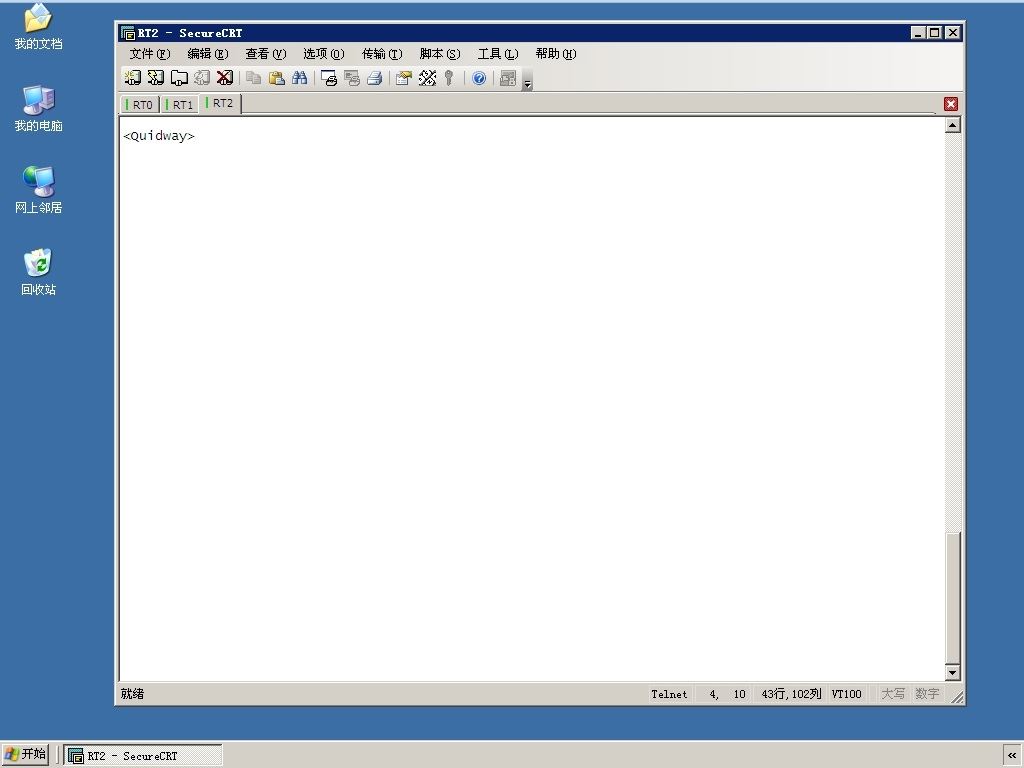Open the 文件(F) menu

point(150,54)
